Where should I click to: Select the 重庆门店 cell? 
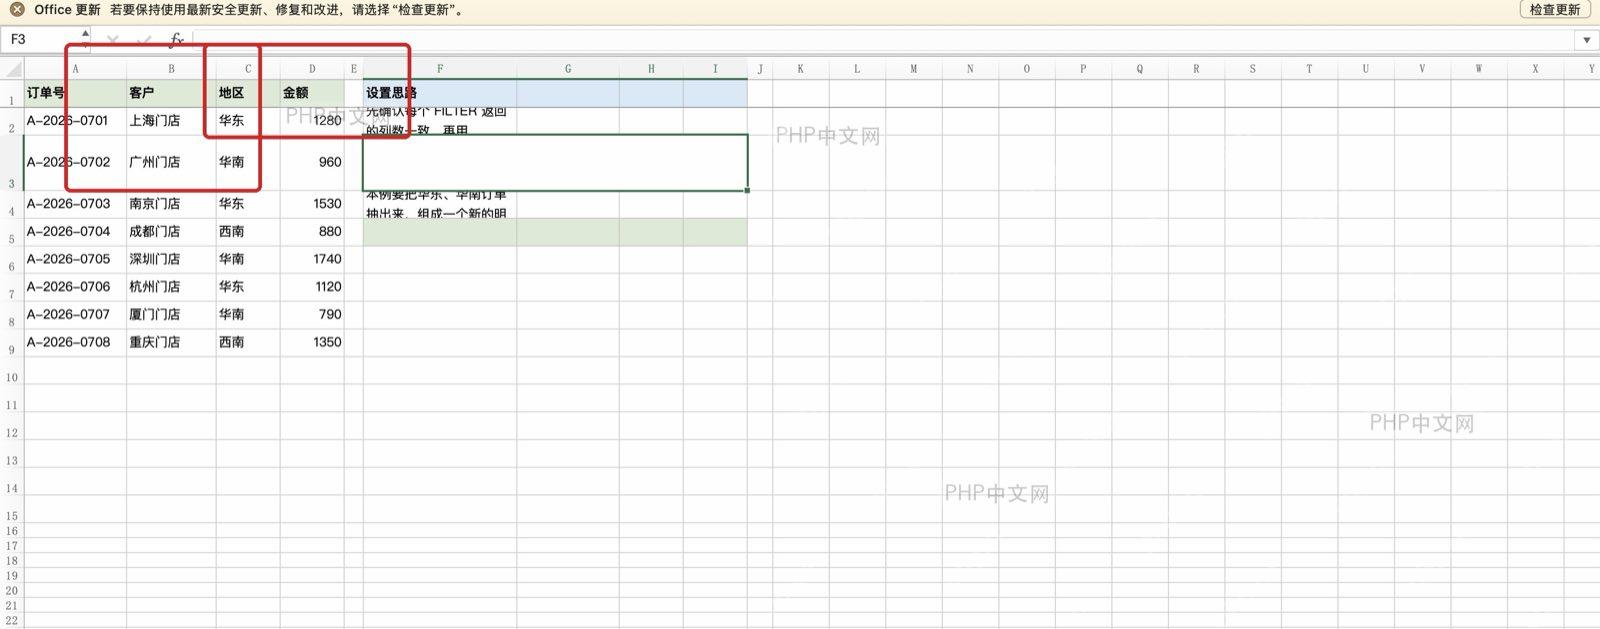[x=171, y=342]
